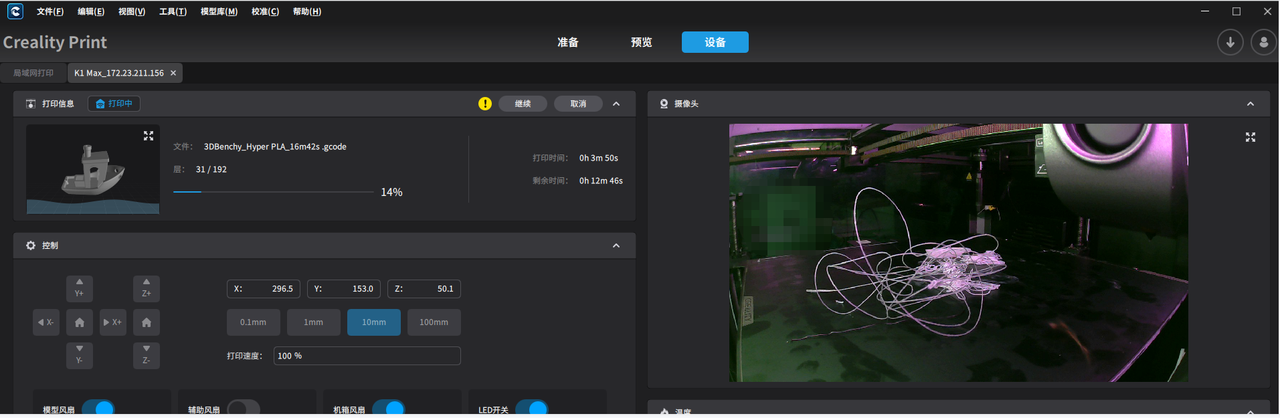Click the Y position field
Image resolution: width=1280 pixels, height=418 pixels.
(344, 288)
